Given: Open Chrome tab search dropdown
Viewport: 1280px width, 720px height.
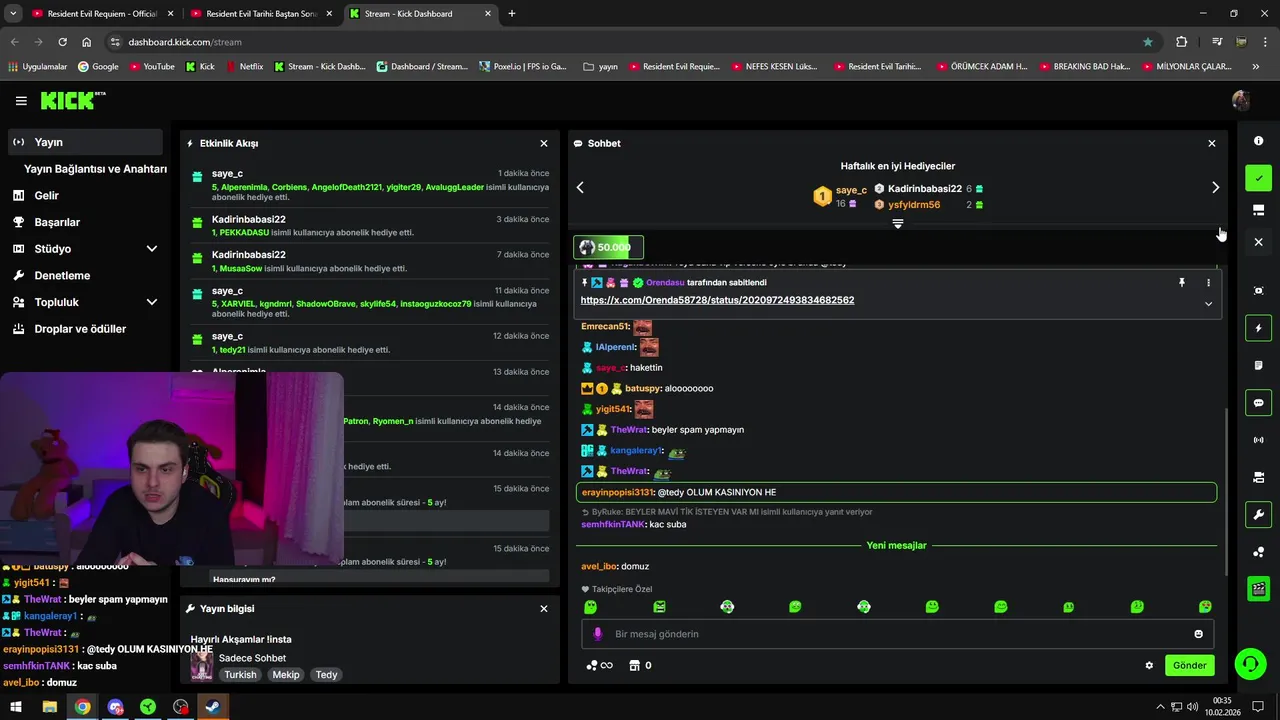Looking at the screenshot, I should [13, 14].
